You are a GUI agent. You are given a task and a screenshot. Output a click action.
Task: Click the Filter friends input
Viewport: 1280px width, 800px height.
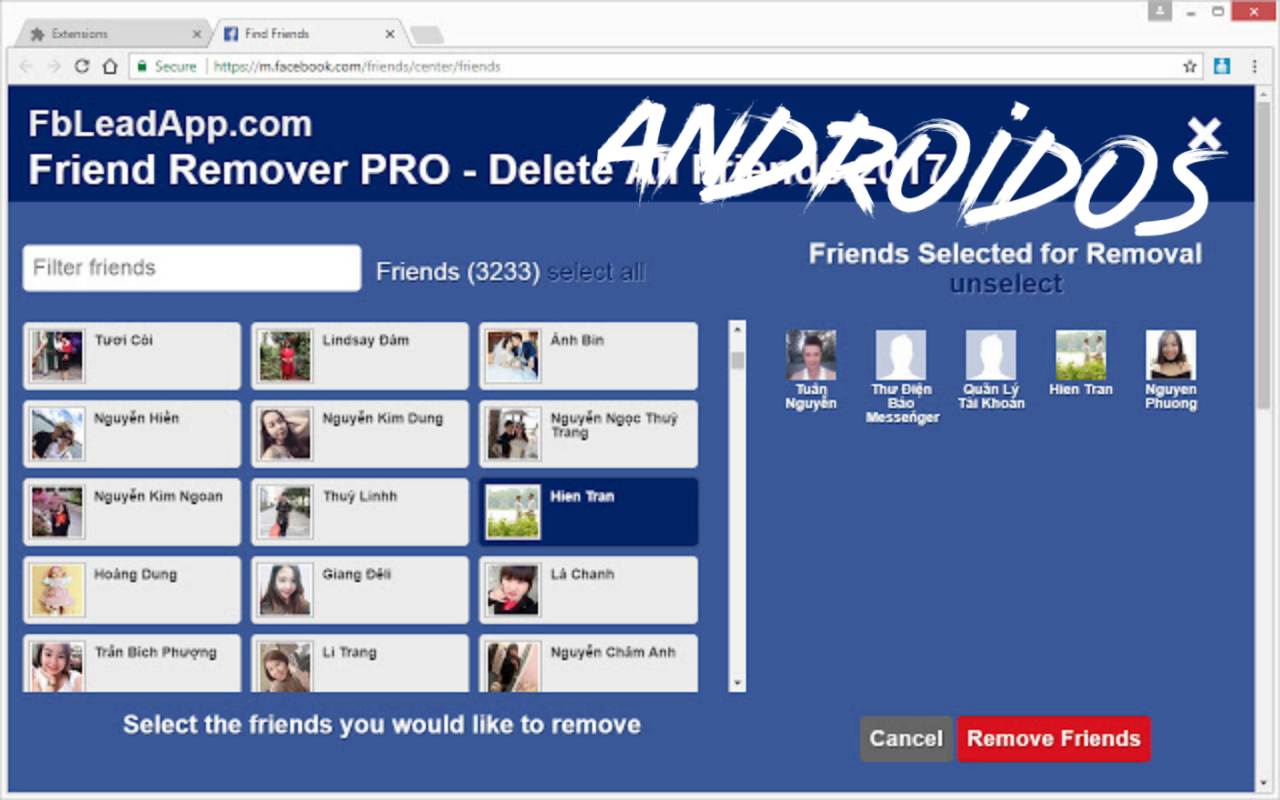tap(192, 268)
